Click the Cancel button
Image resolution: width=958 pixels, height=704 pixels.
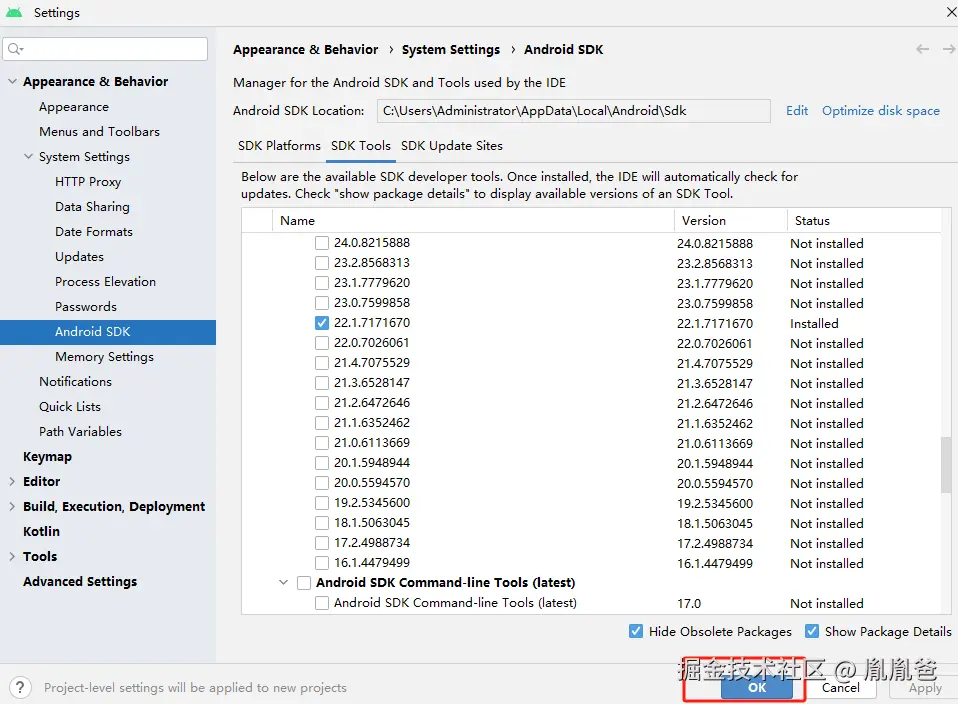841,688
